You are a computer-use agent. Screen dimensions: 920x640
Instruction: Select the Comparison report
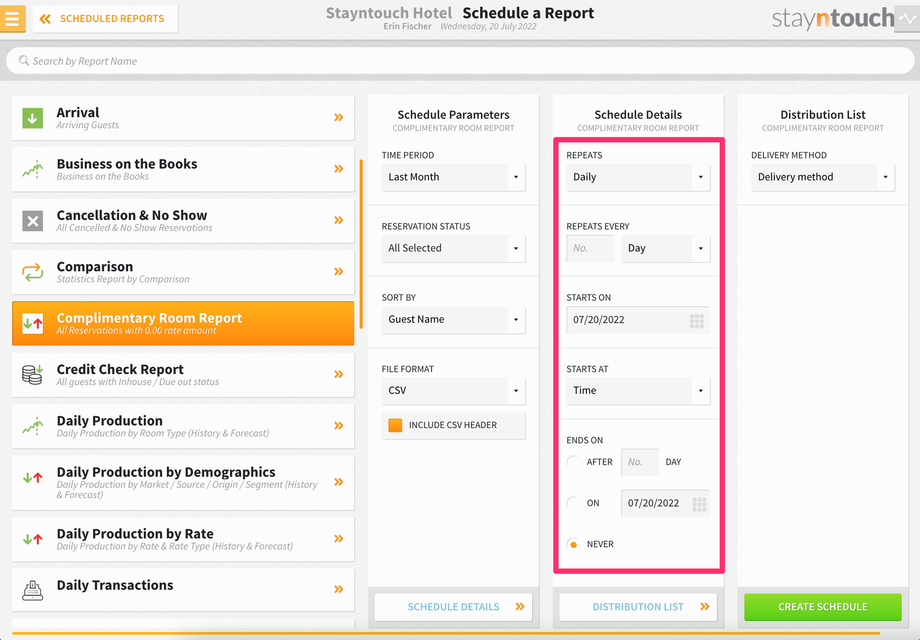click(183, 272)
